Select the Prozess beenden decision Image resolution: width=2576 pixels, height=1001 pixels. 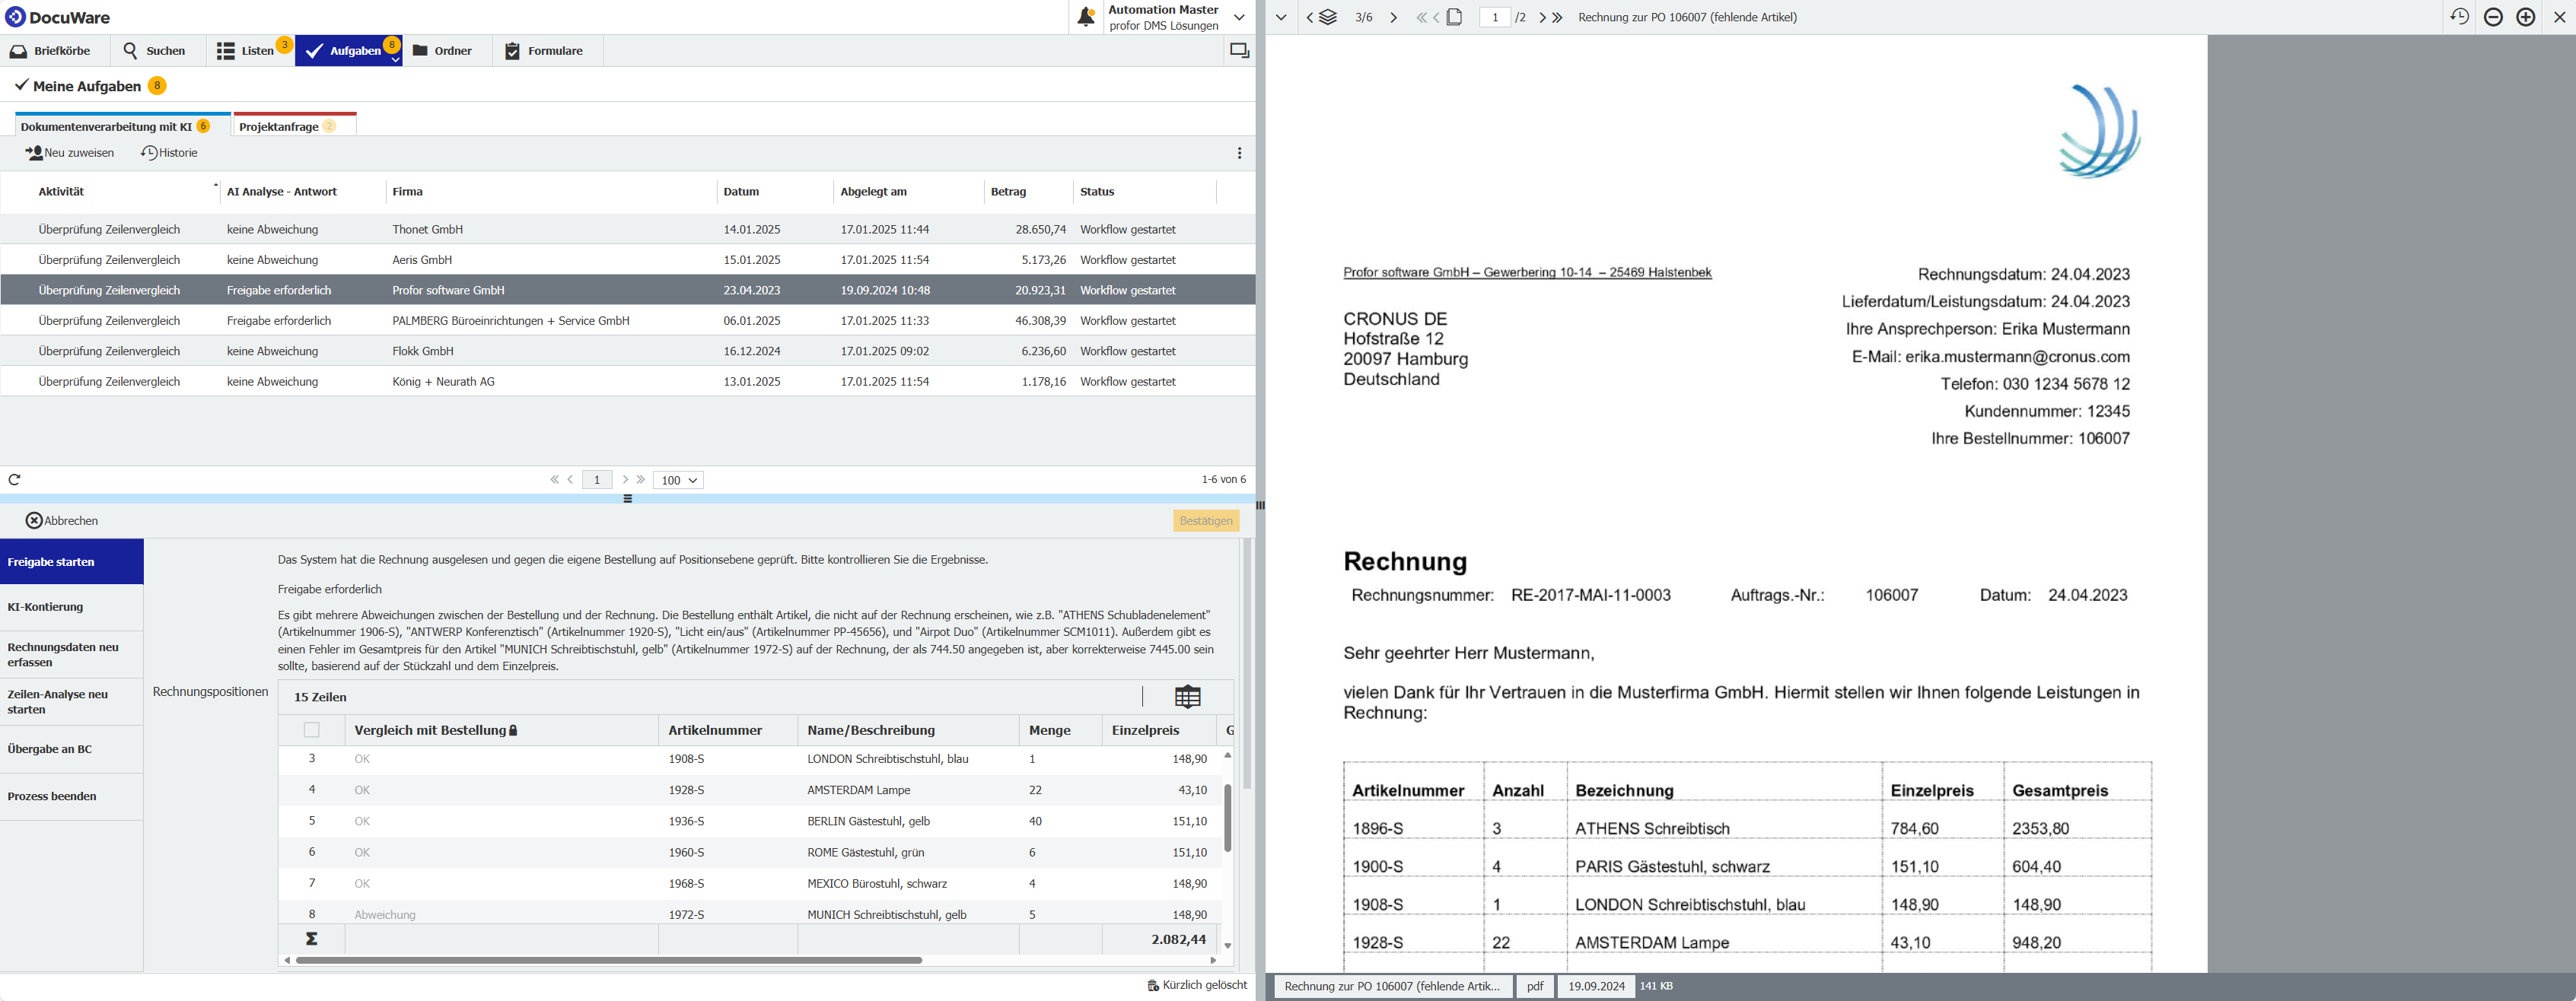click(x=72, y=797)
